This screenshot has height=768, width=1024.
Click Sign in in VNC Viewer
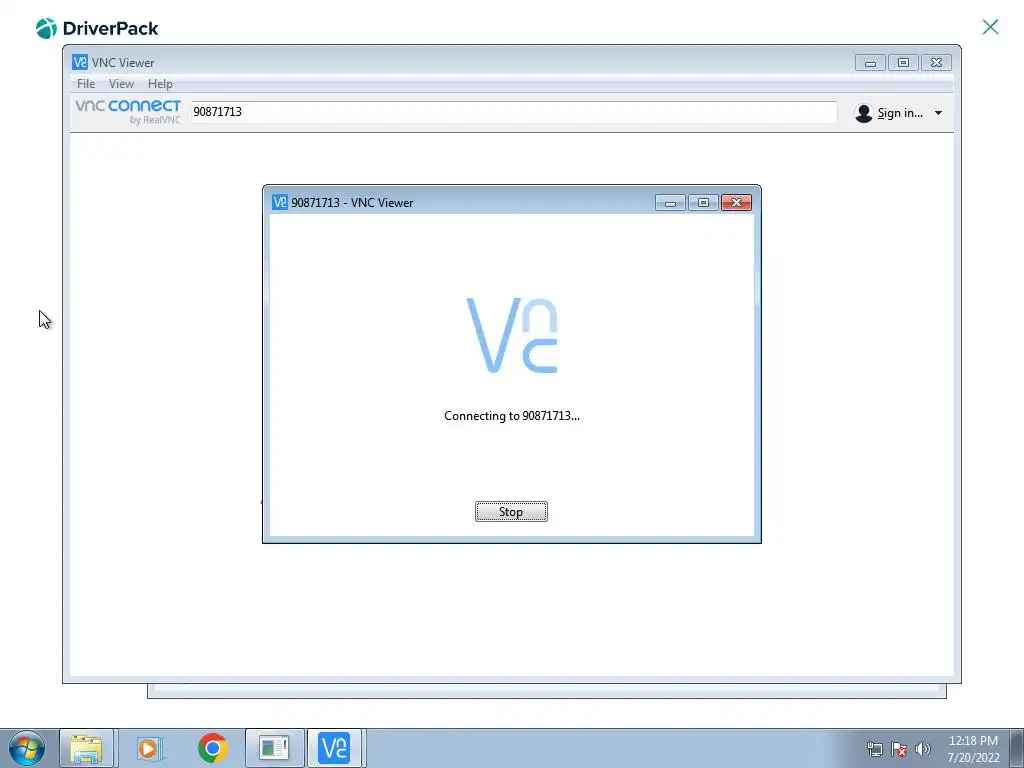pyautogui.click(x=900, y=113)
